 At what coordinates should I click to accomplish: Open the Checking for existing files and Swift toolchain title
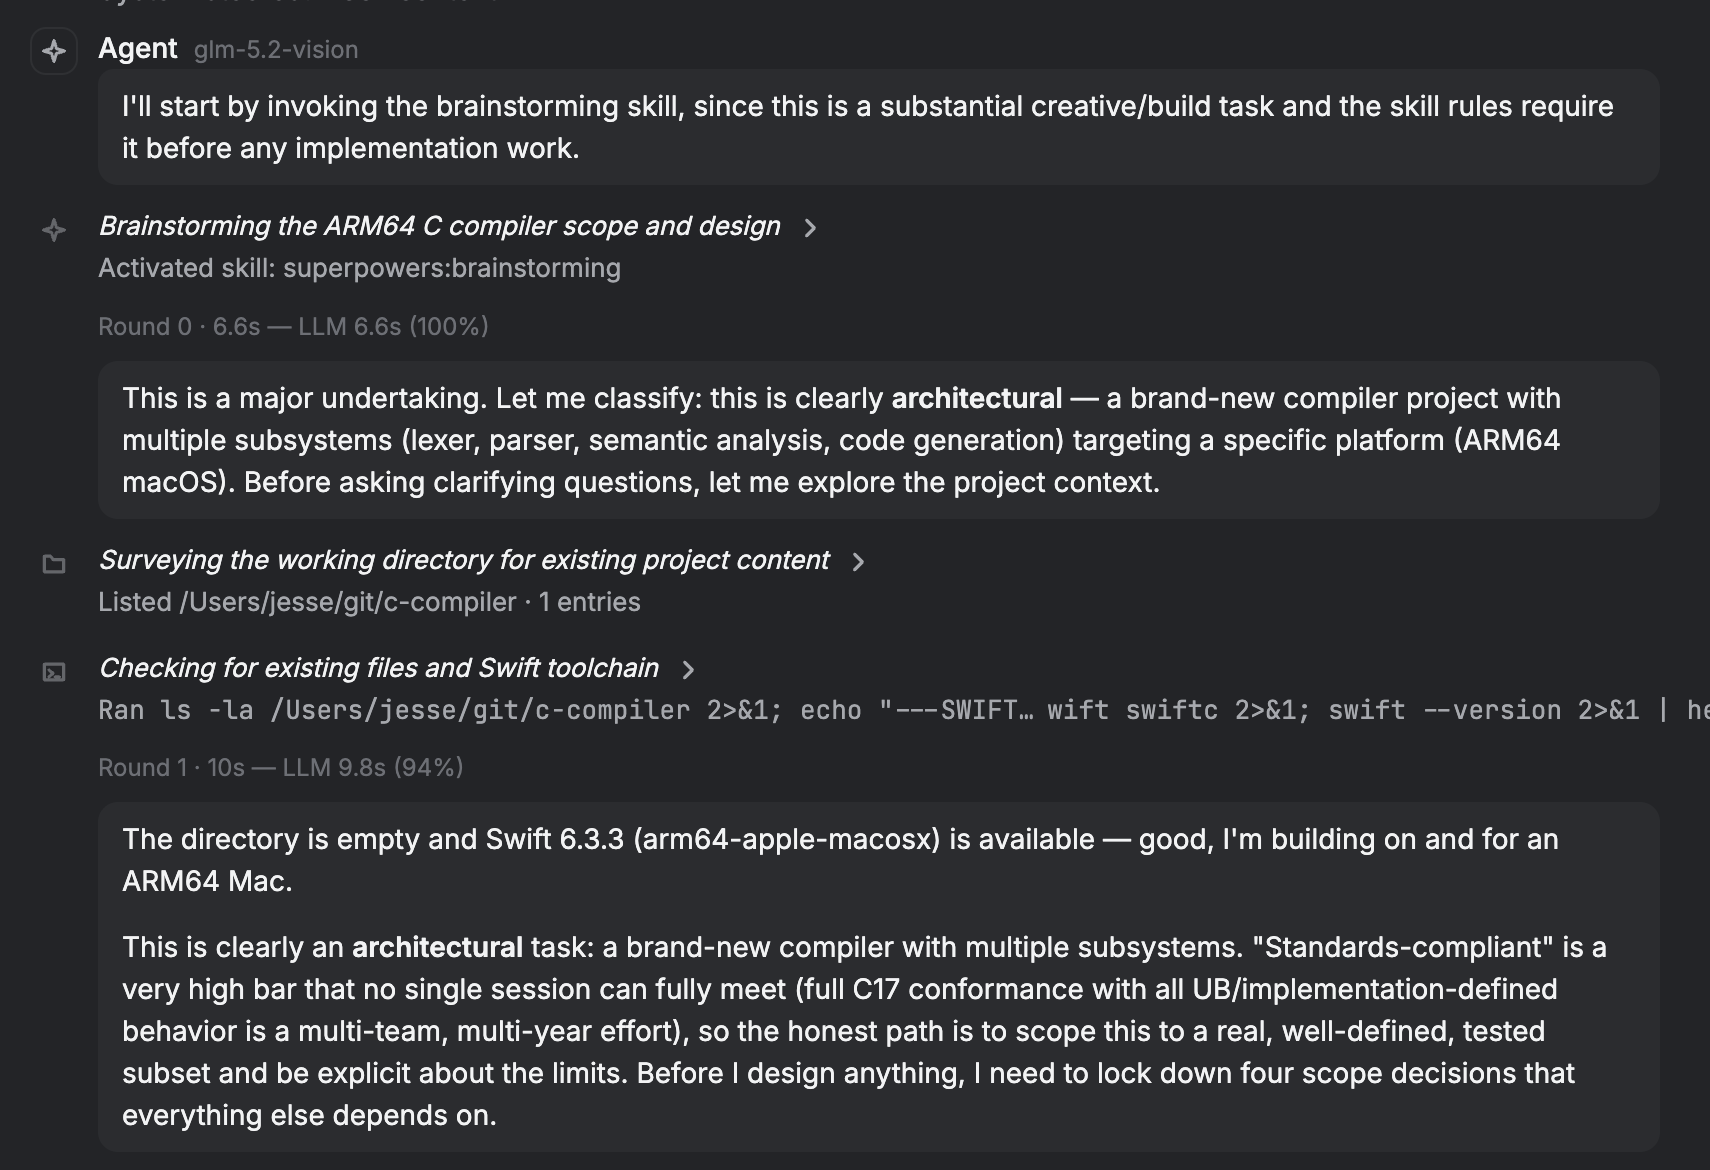tap(379, 668)
